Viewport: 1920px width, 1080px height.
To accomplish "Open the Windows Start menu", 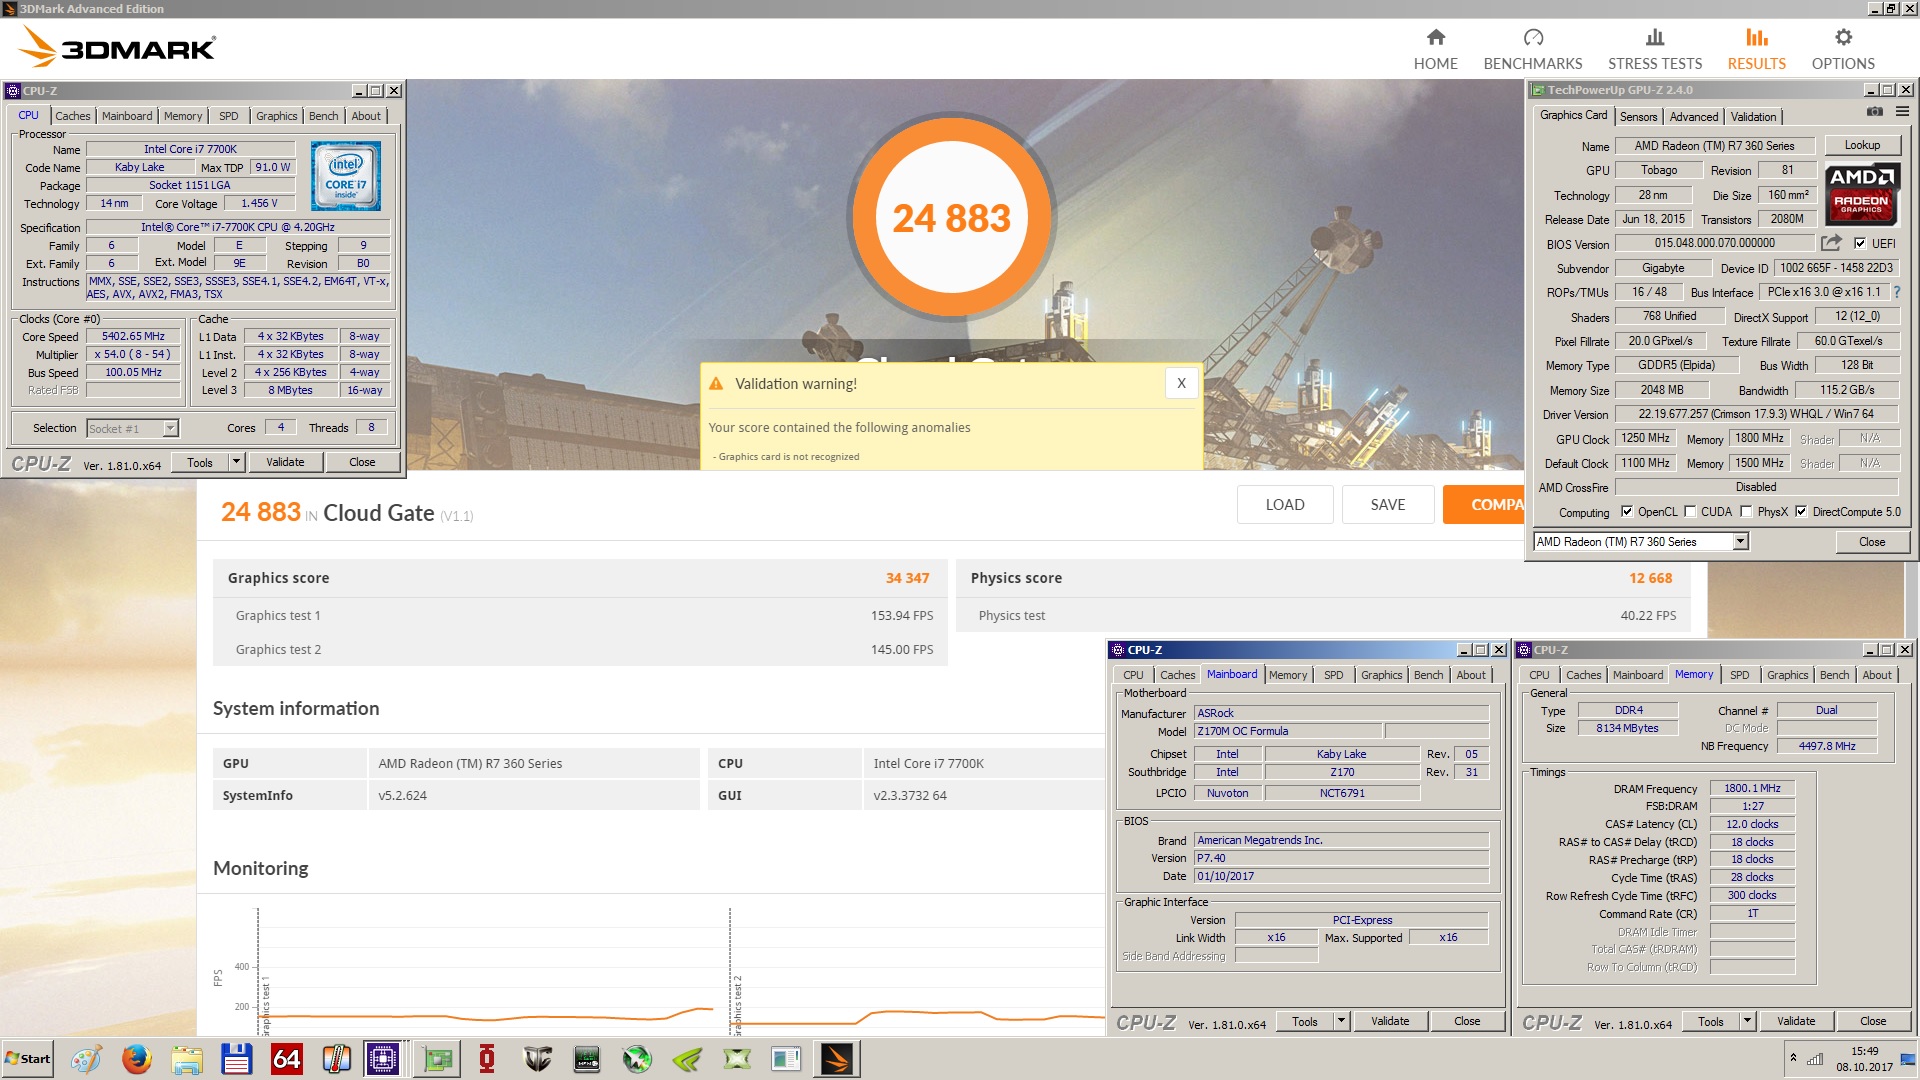I will [28, 1059].
